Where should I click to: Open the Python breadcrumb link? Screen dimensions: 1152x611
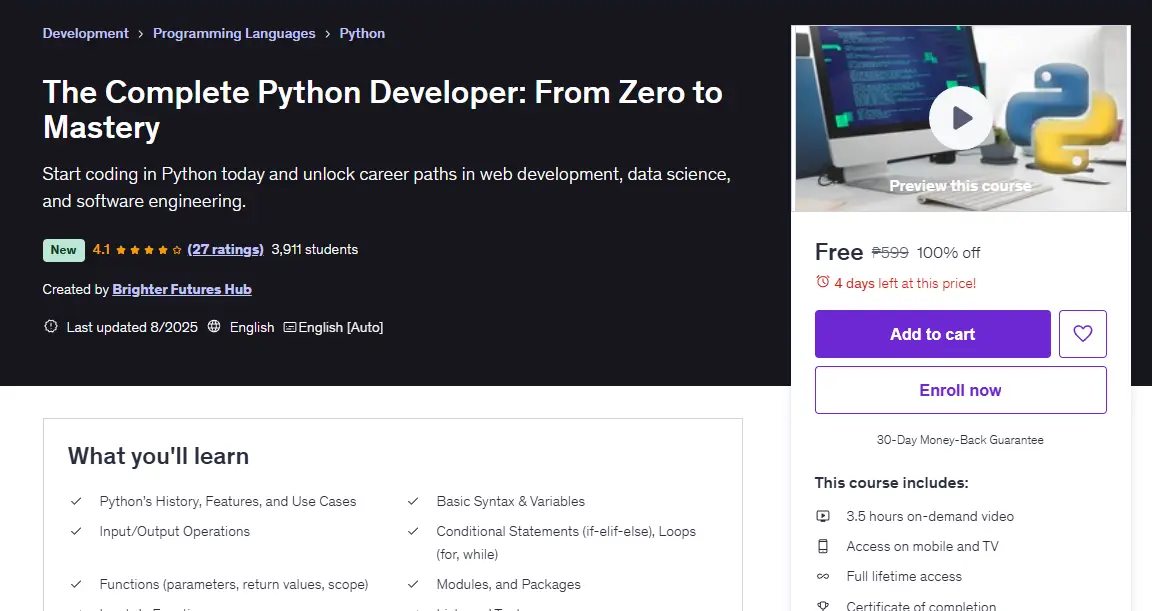tap(362, 33)
